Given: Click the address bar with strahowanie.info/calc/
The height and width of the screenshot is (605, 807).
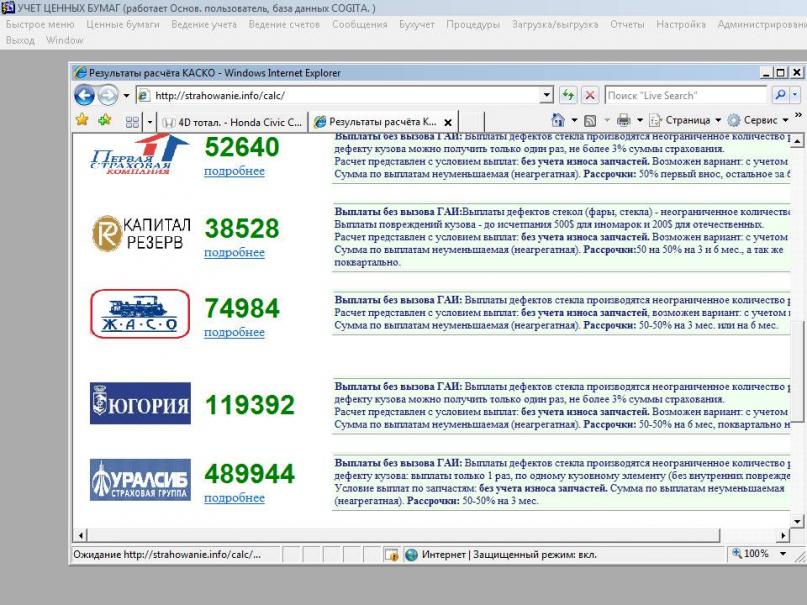Looking at the screenshot, I should coord(338,95).
